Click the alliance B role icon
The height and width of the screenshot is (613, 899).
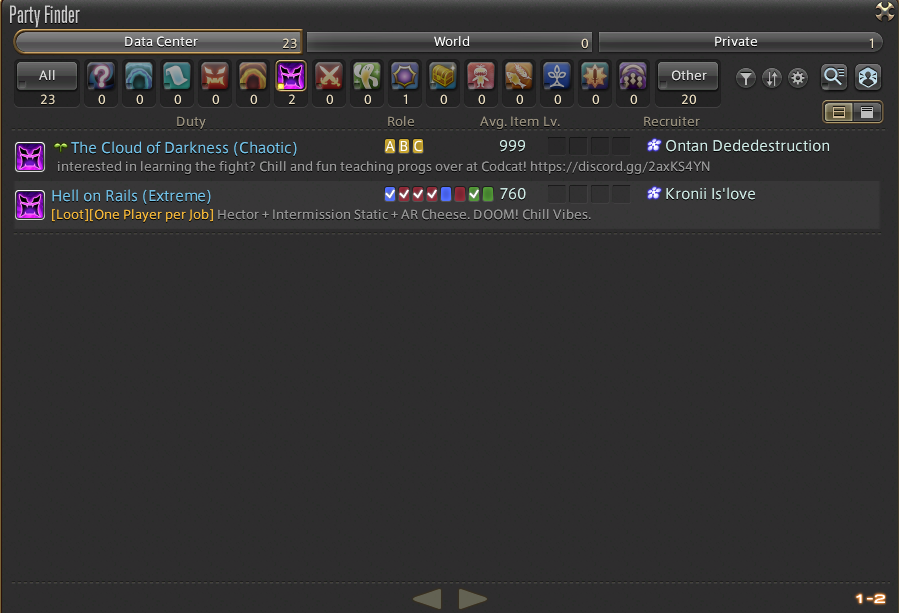tap(404, 146)
